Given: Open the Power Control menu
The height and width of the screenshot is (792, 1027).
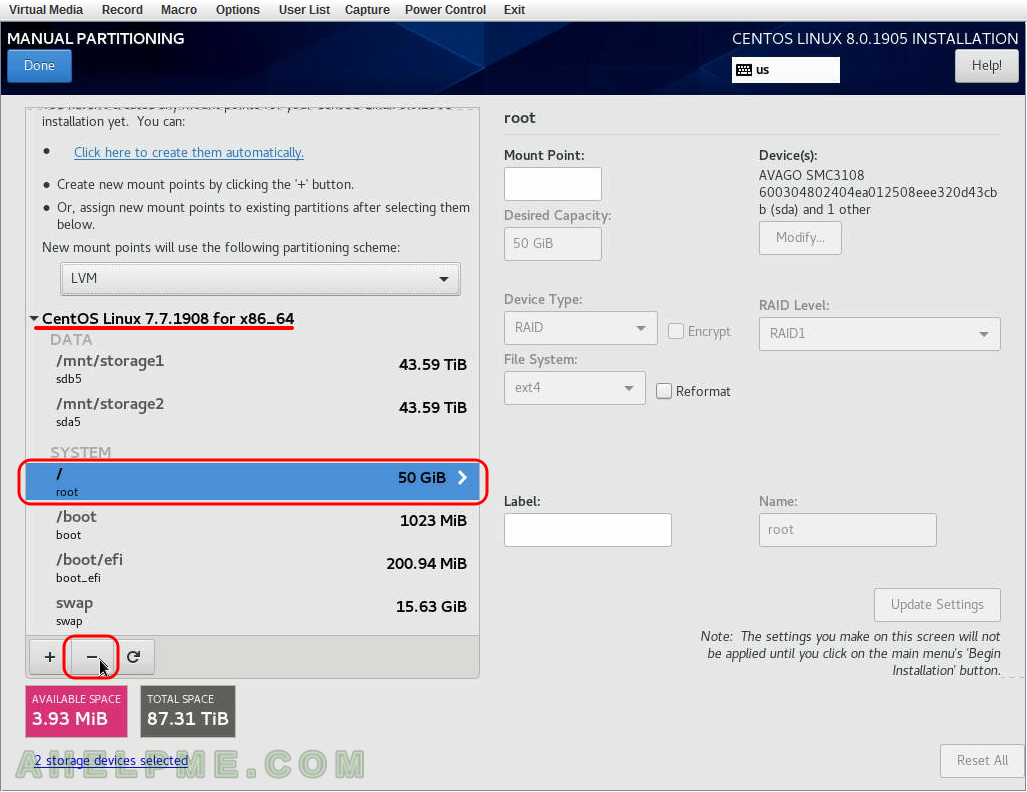Looking at the screenshot, I should click(x=445, y=10).
